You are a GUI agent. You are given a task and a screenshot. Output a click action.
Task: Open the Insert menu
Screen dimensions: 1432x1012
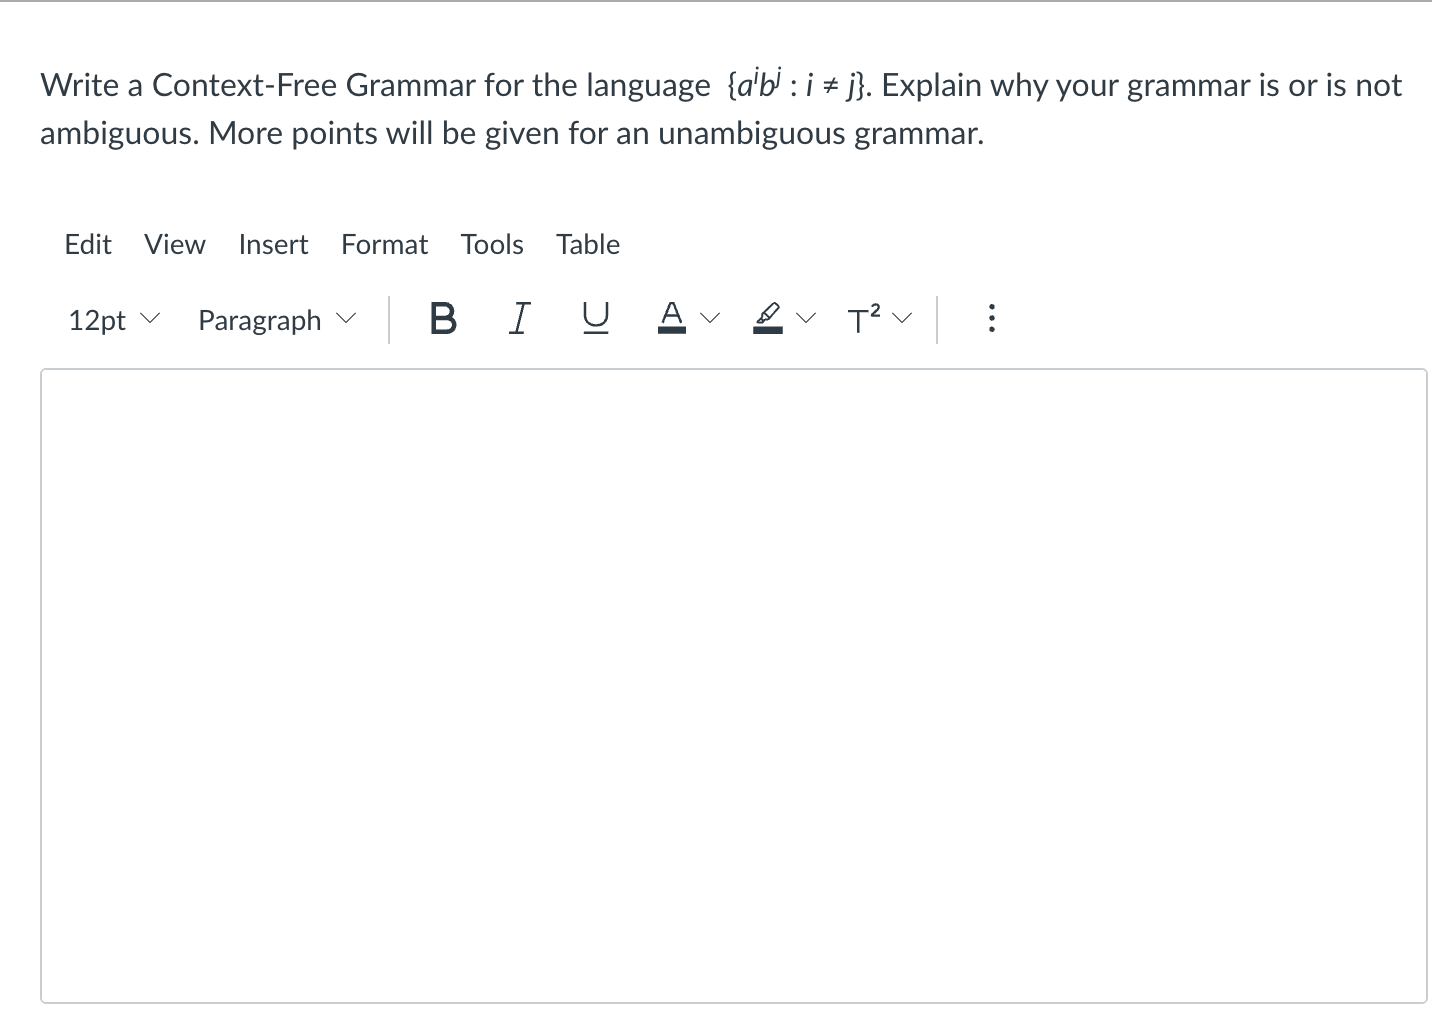coord(273,244)
